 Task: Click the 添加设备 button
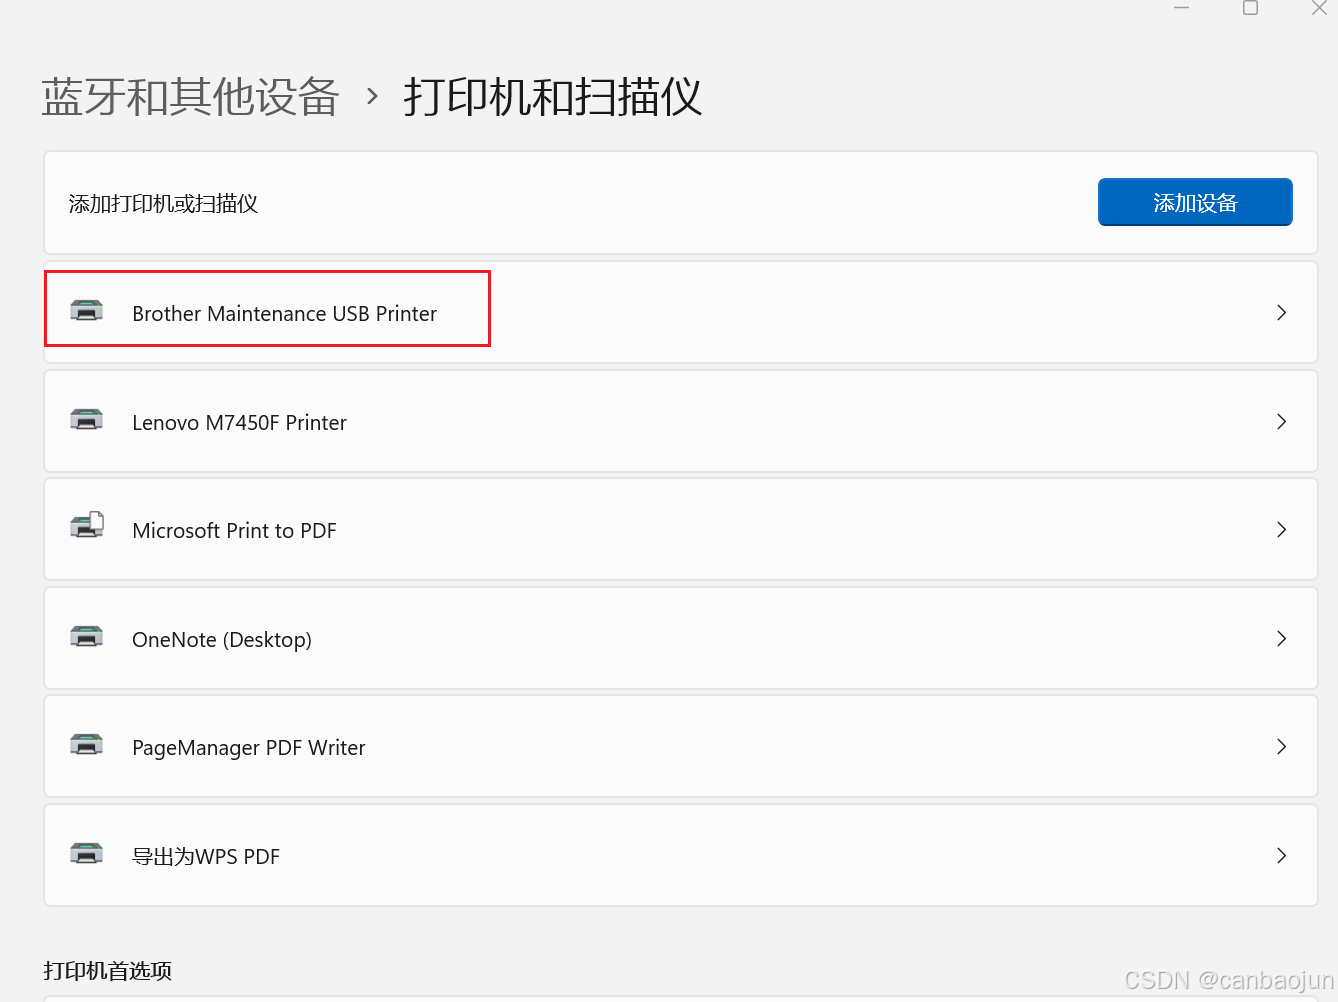click(x=1195, y=202)
